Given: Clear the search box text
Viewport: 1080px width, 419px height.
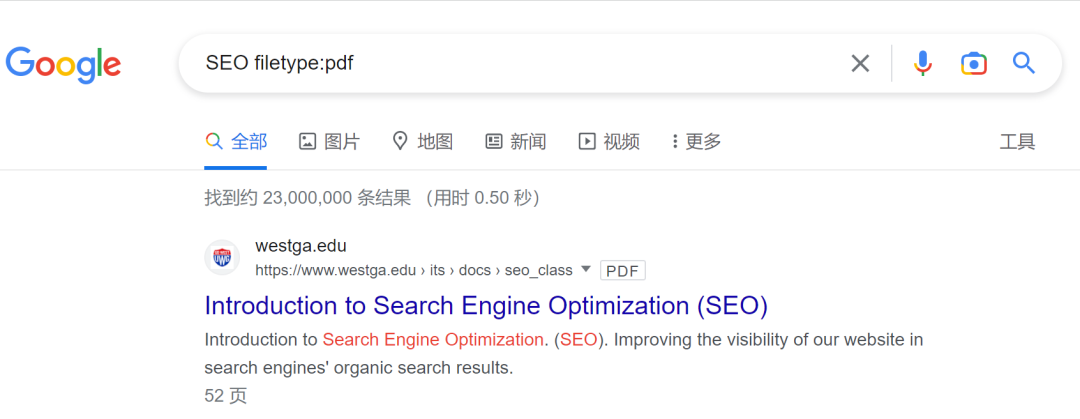Looking at the screenshot, I should (x=860, y=64).
